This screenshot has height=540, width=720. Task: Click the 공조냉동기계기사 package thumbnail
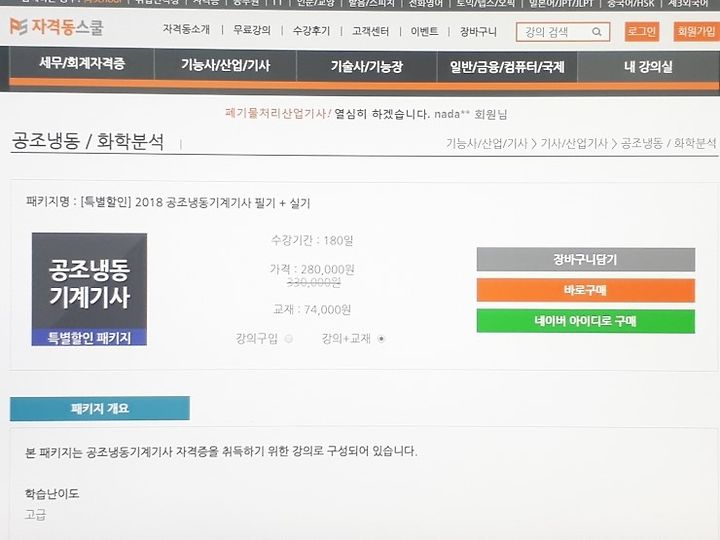pos(89,289)
